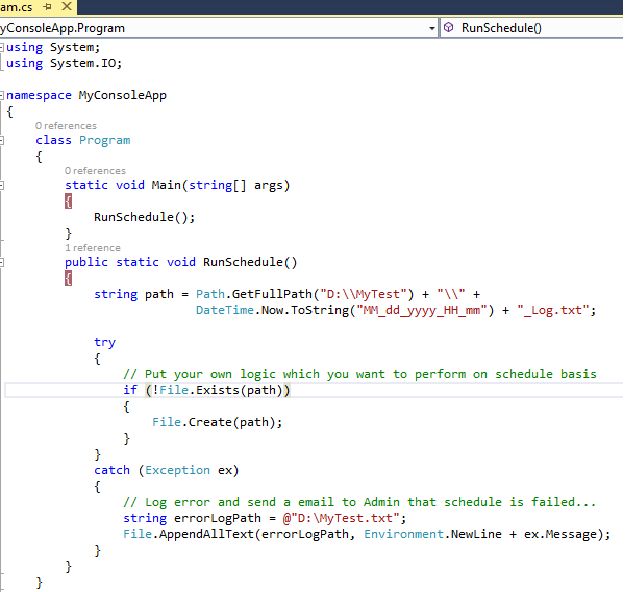Click the '0 references' link above class Program

(x=65, y=126)
